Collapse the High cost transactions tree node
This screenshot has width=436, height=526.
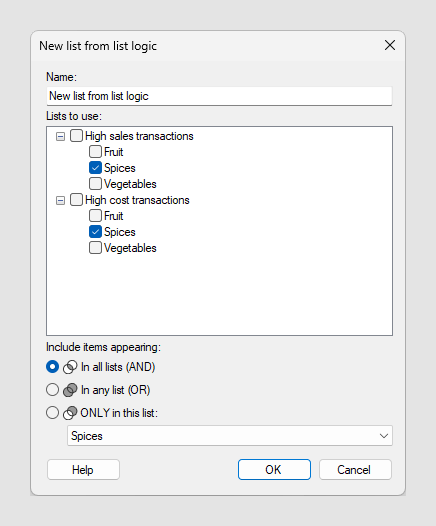(x=60, y=201)
